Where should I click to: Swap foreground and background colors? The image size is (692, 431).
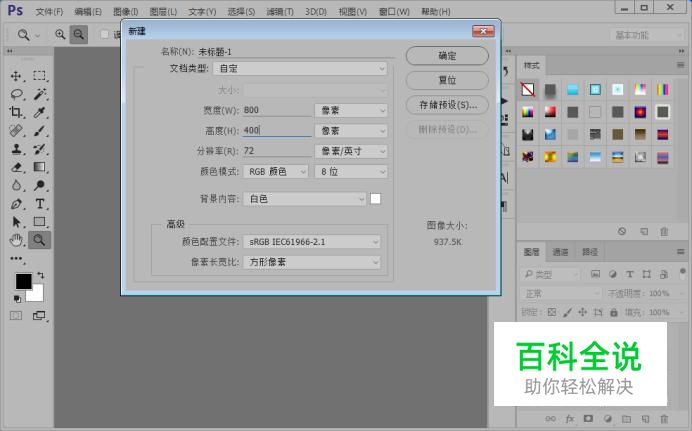coord(41,275)
